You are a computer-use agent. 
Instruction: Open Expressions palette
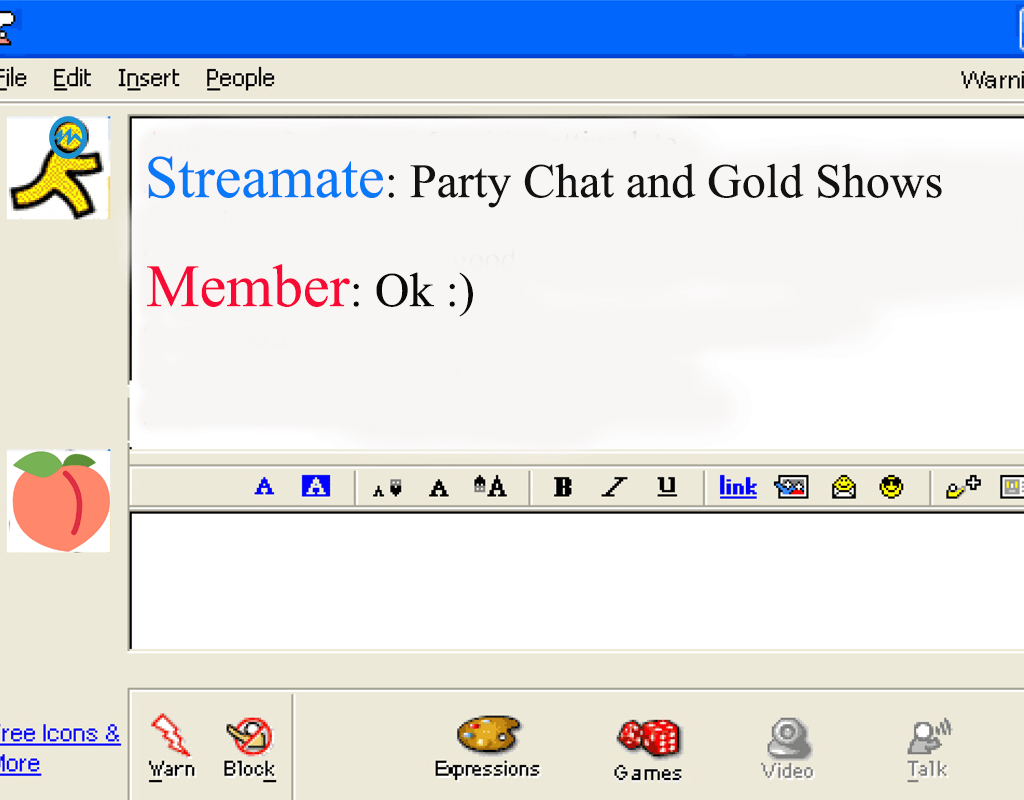pyautogui.click(x=487, y=747)
